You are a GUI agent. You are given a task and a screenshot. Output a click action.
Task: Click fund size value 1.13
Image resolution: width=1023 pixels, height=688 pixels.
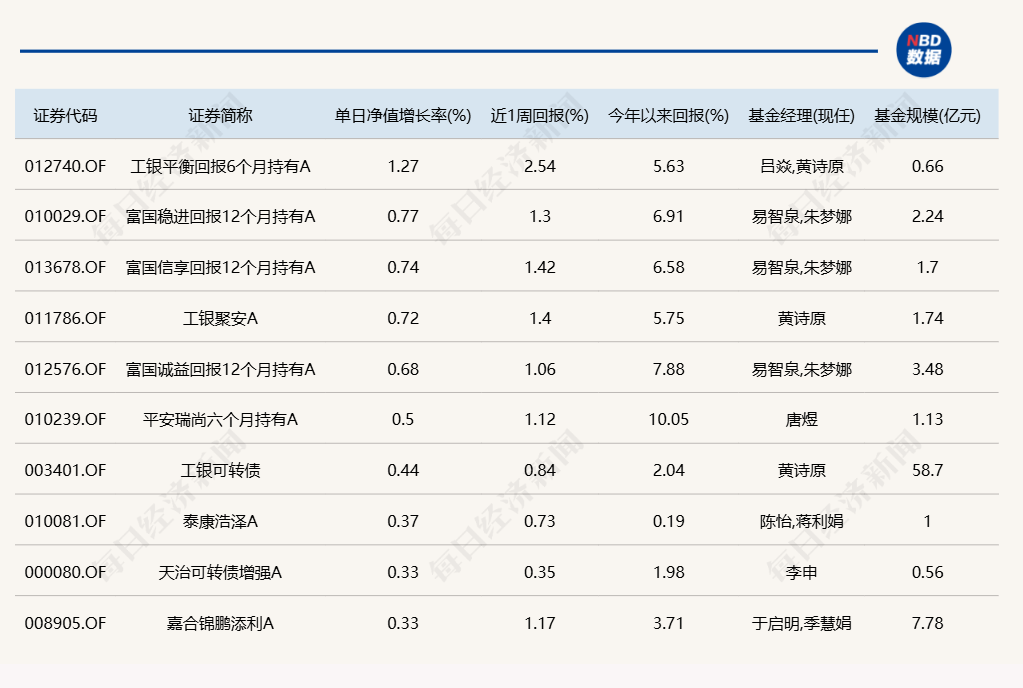927,419
